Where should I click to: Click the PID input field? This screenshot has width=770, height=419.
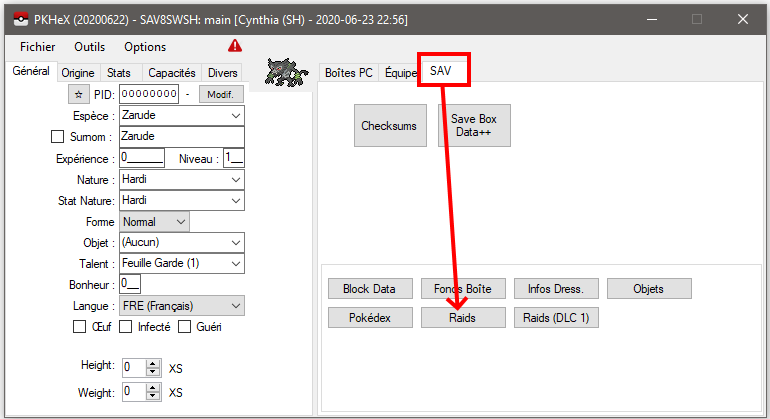click(x=149, y=94)
